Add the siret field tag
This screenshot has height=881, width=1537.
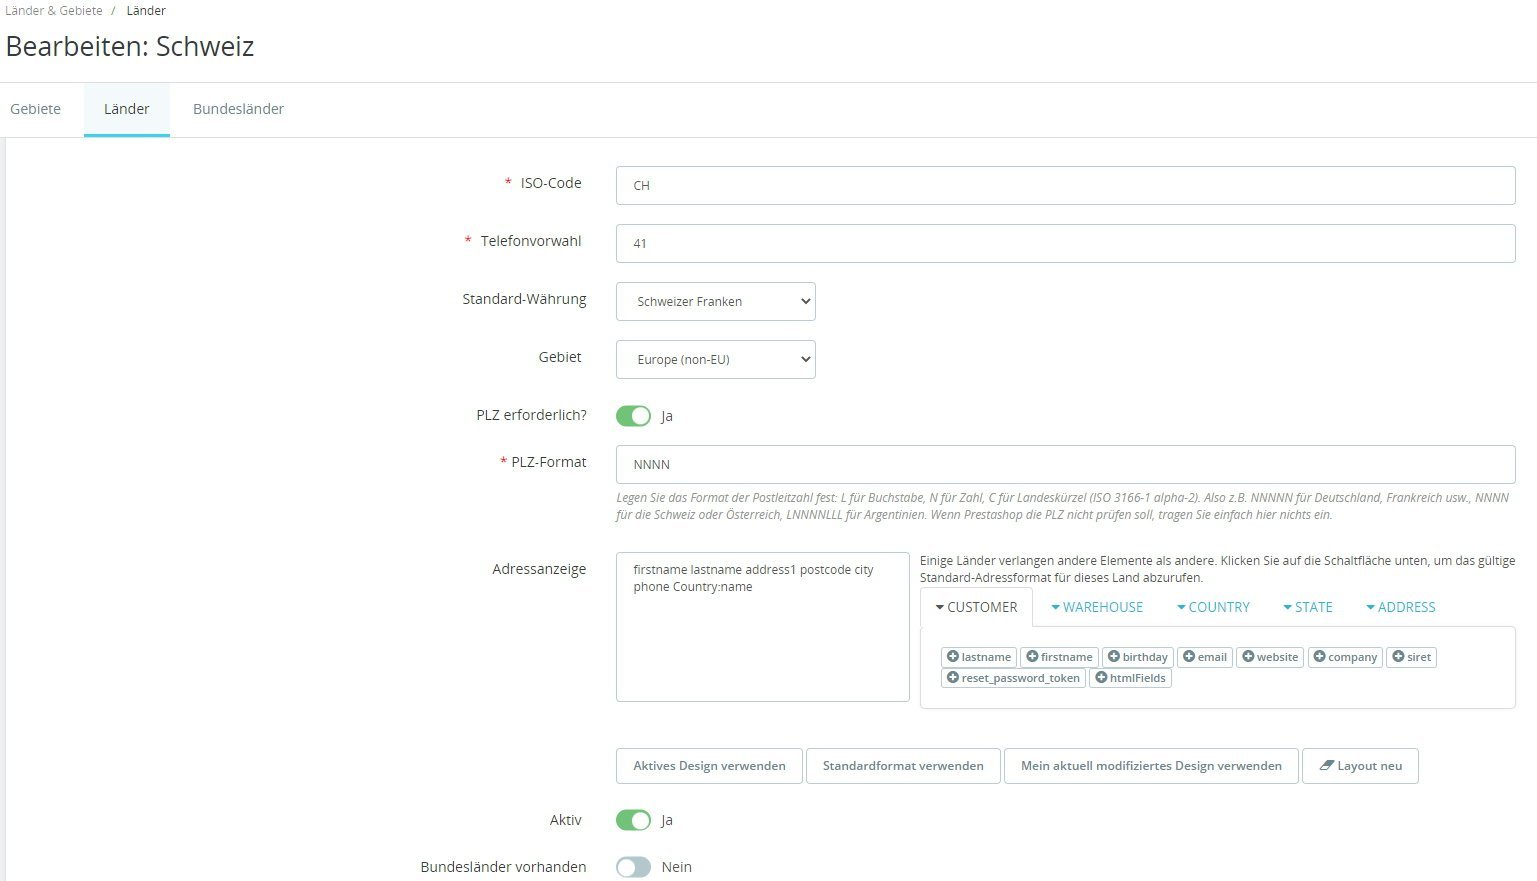point(1411,657)
